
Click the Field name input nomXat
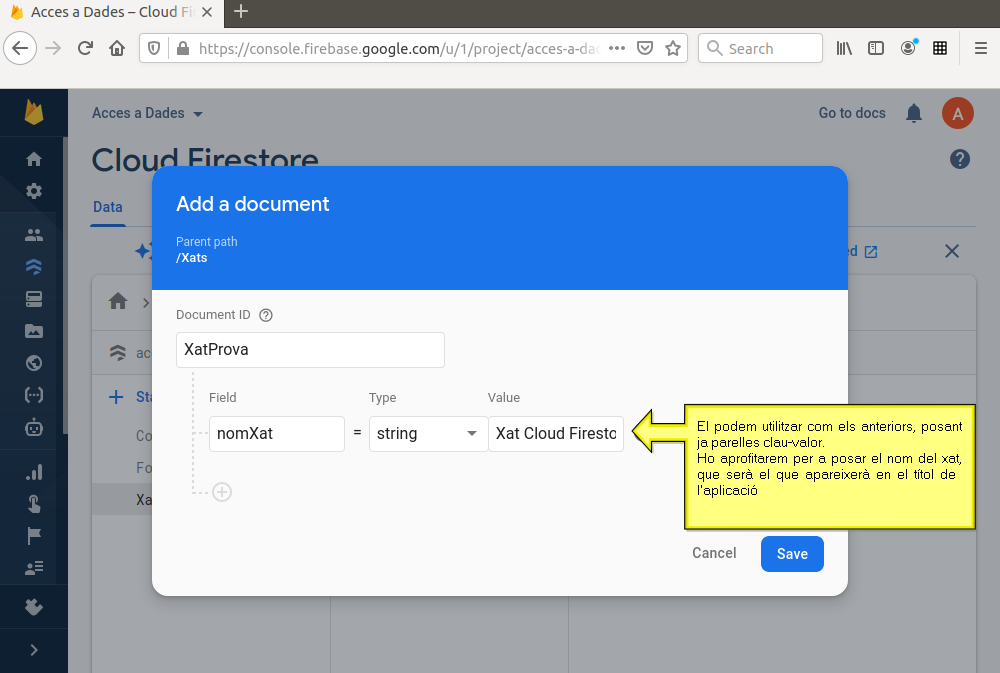point(277,434)
